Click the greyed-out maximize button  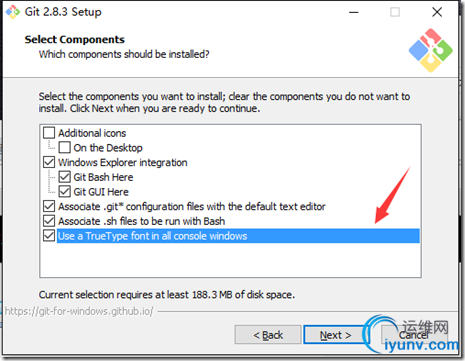pos(395,12)
